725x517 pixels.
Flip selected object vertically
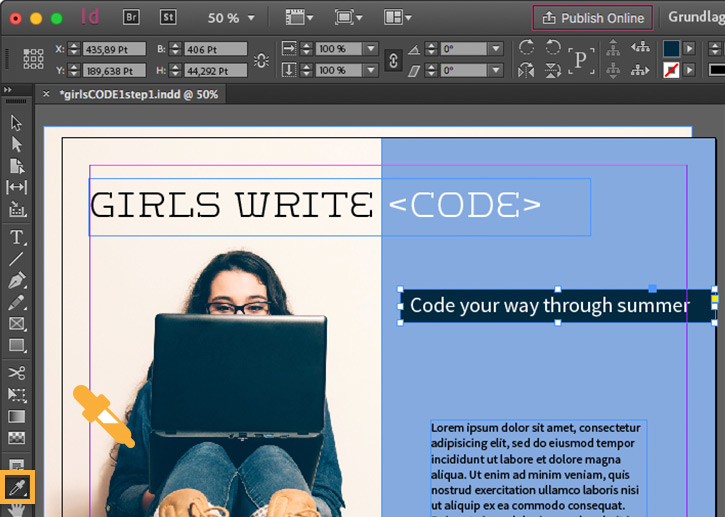pyautogui.click(x=553, y=70)
